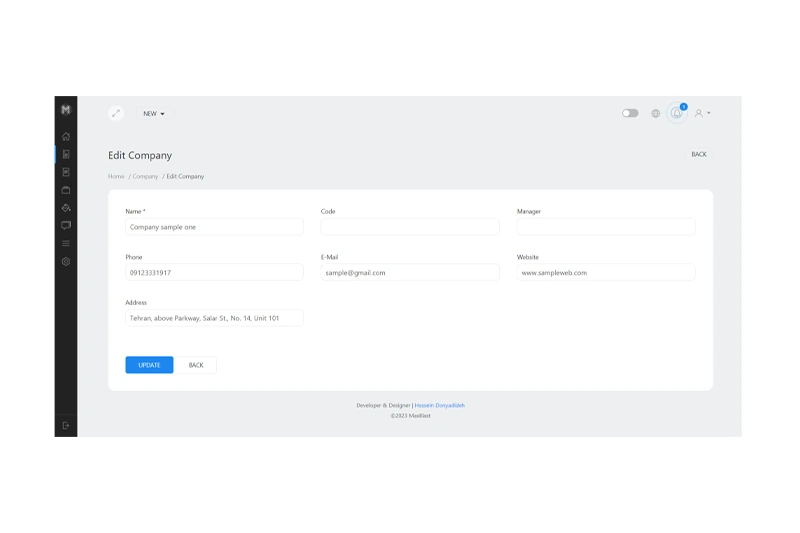This screenshot has height=533, width=800.
Task: Open the notifications bell icon
Action: point(677,113)
